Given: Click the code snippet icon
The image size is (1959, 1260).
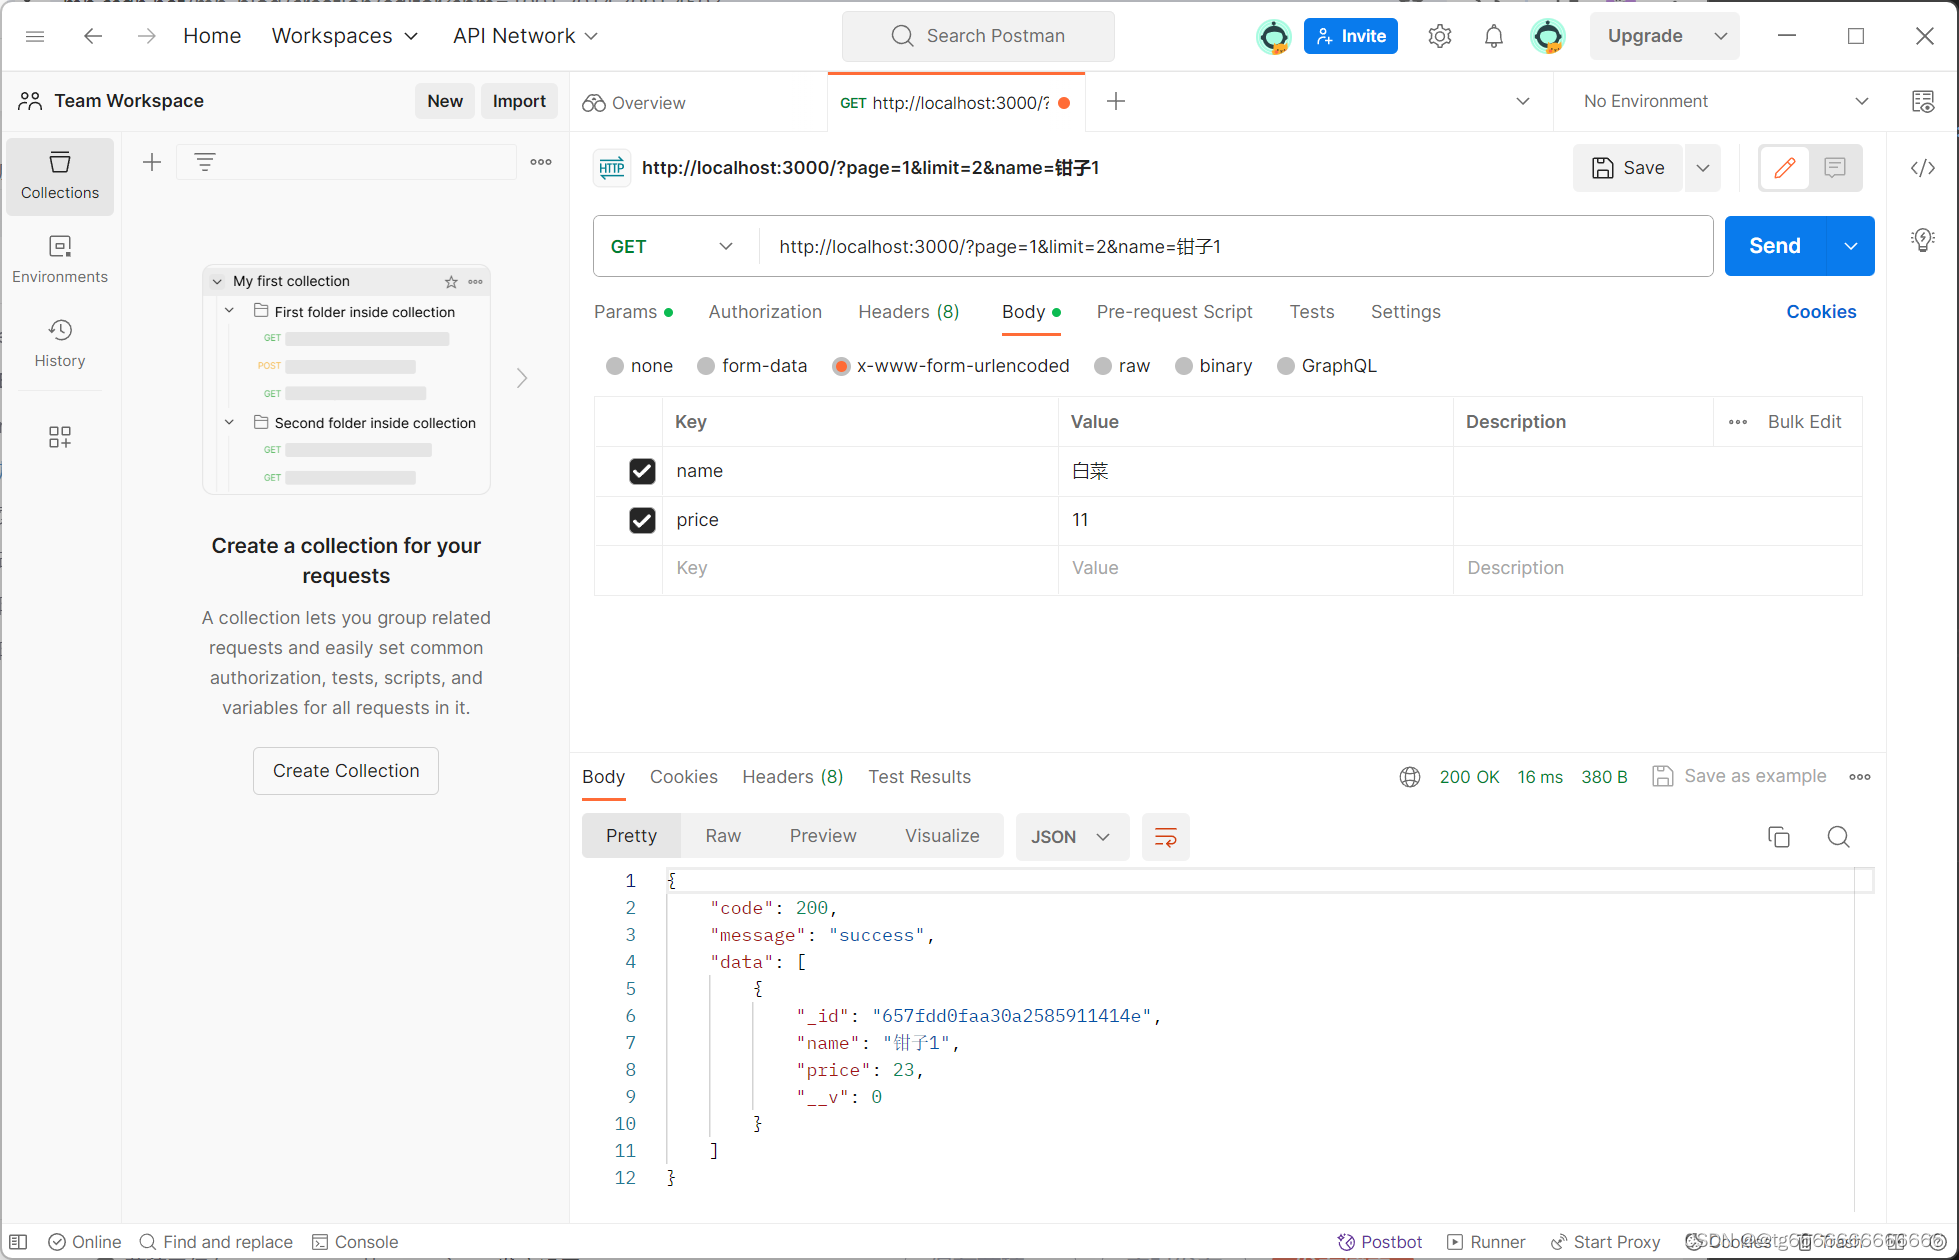Looking at the screenshot, I should (1922, 168).
